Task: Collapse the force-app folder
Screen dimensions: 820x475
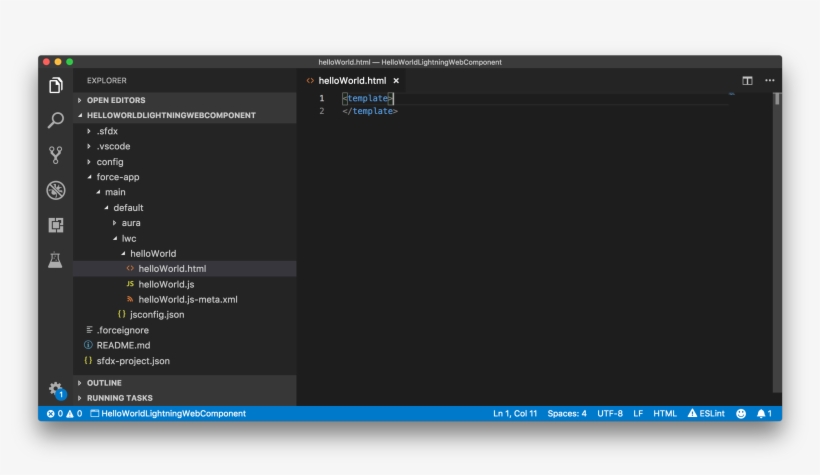Action: click(185, 177)
